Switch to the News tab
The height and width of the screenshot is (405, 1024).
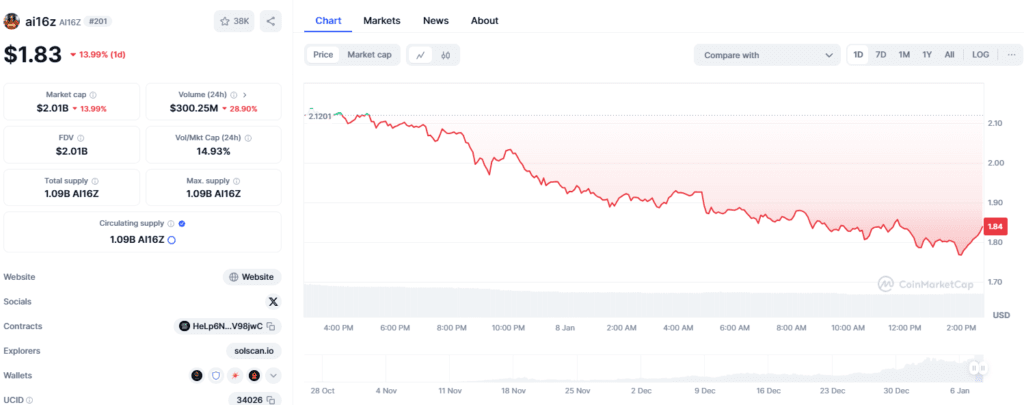(436, 20)
